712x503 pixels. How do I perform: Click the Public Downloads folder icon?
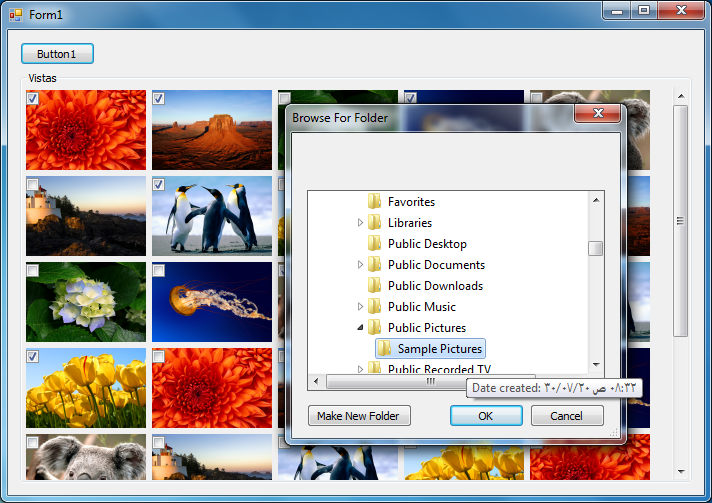tap(375, 286)
